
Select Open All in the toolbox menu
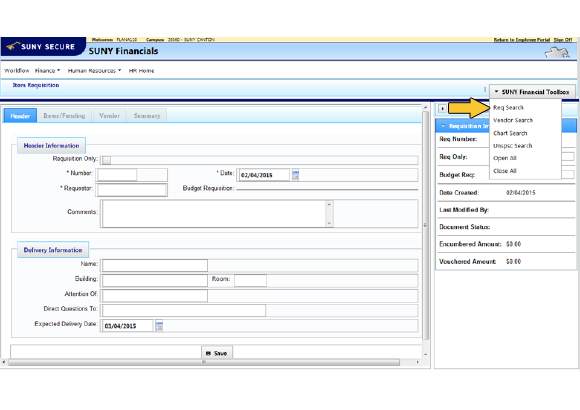click(505, 158)
